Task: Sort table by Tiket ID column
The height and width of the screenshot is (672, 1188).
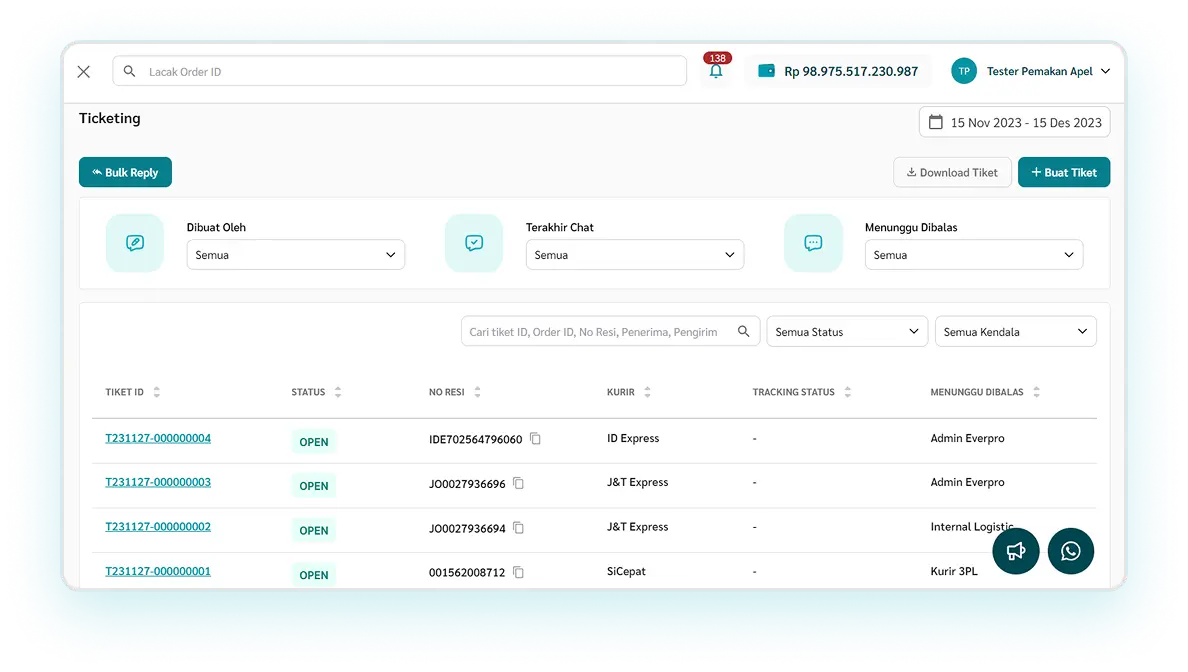Action: pyautogui.click(x=157, y=393)
